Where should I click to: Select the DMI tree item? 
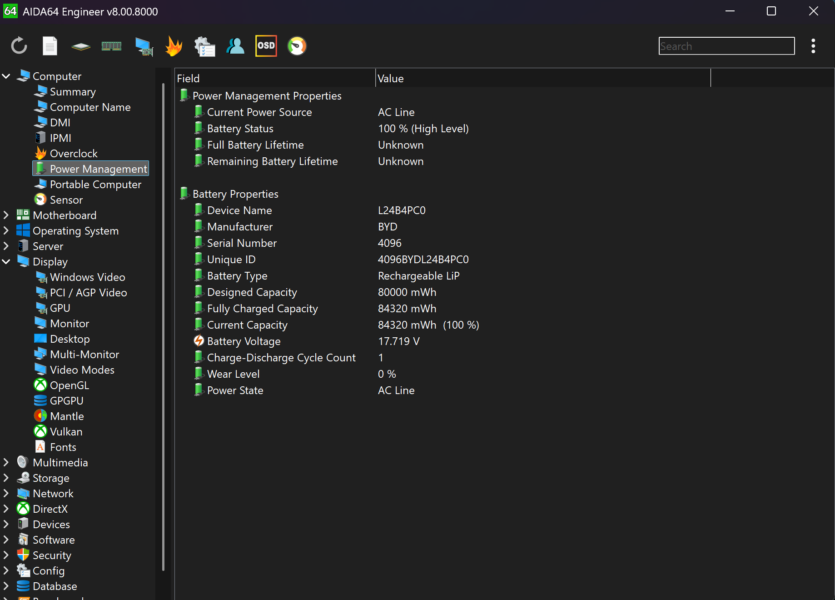(60, 122)
